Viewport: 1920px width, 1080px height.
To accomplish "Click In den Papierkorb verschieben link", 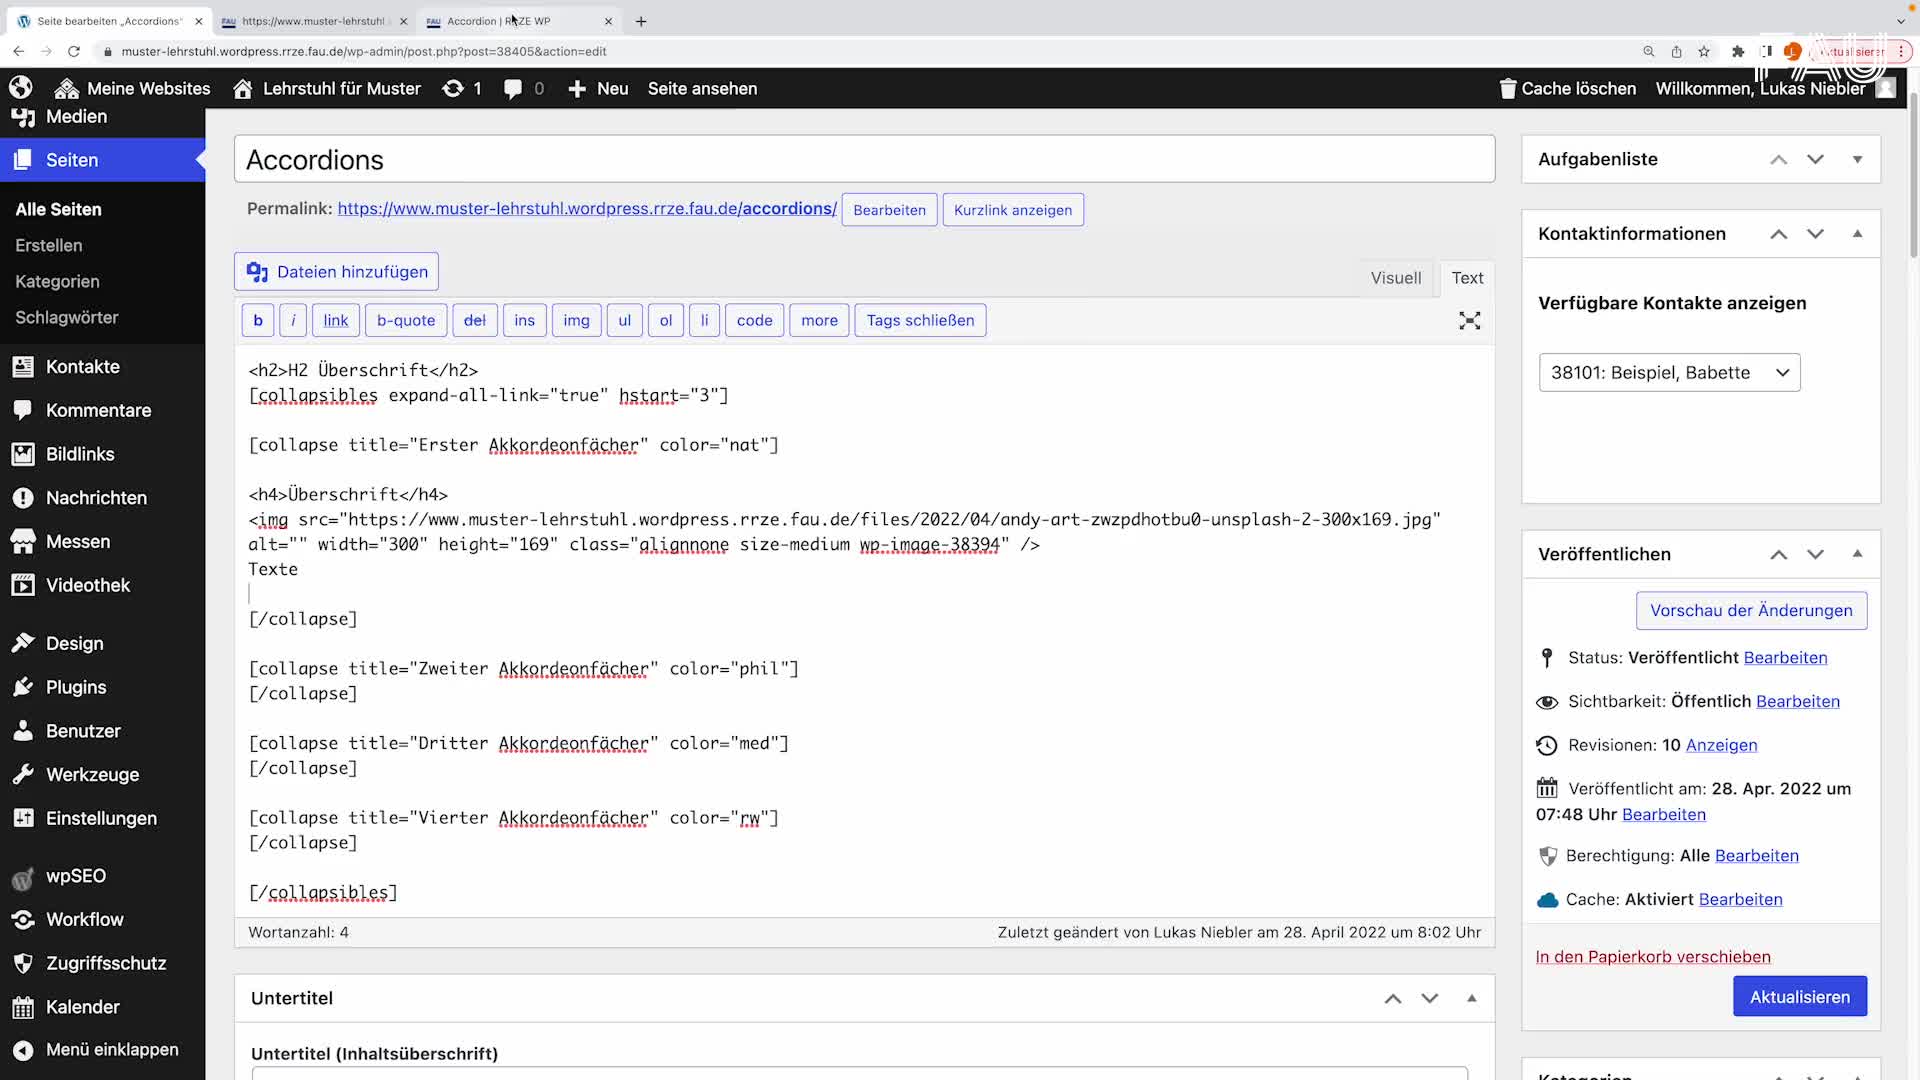I will click(1652, 957).
